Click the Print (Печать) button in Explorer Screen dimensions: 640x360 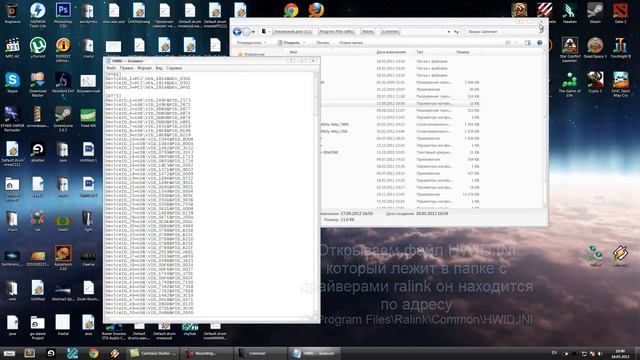tap(322, 42)
